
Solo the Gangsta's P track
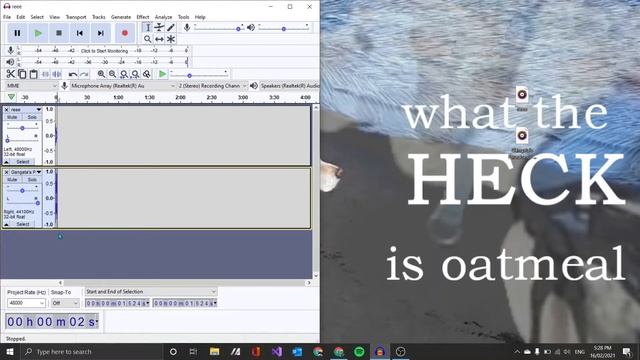32,180
